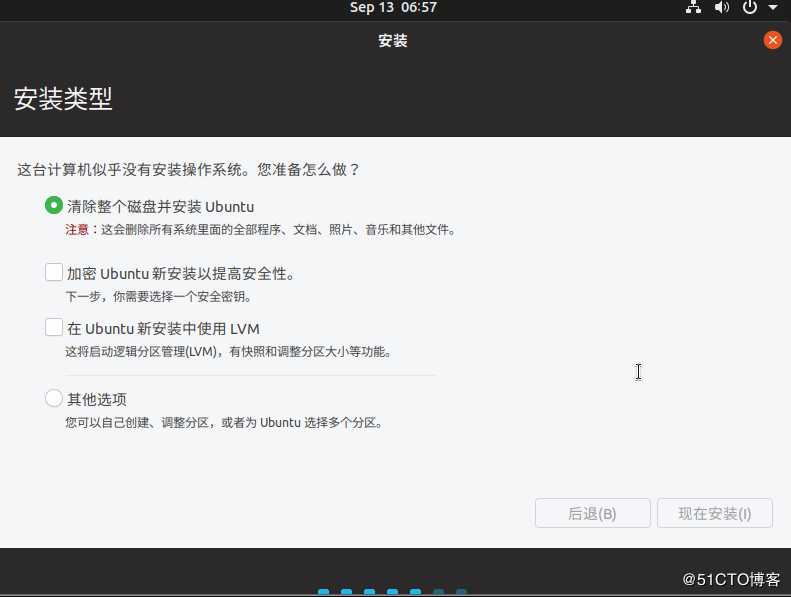This screenshot has height=597, width=791.
Task: Open the network status icon
Action: (x=694, y=7)
